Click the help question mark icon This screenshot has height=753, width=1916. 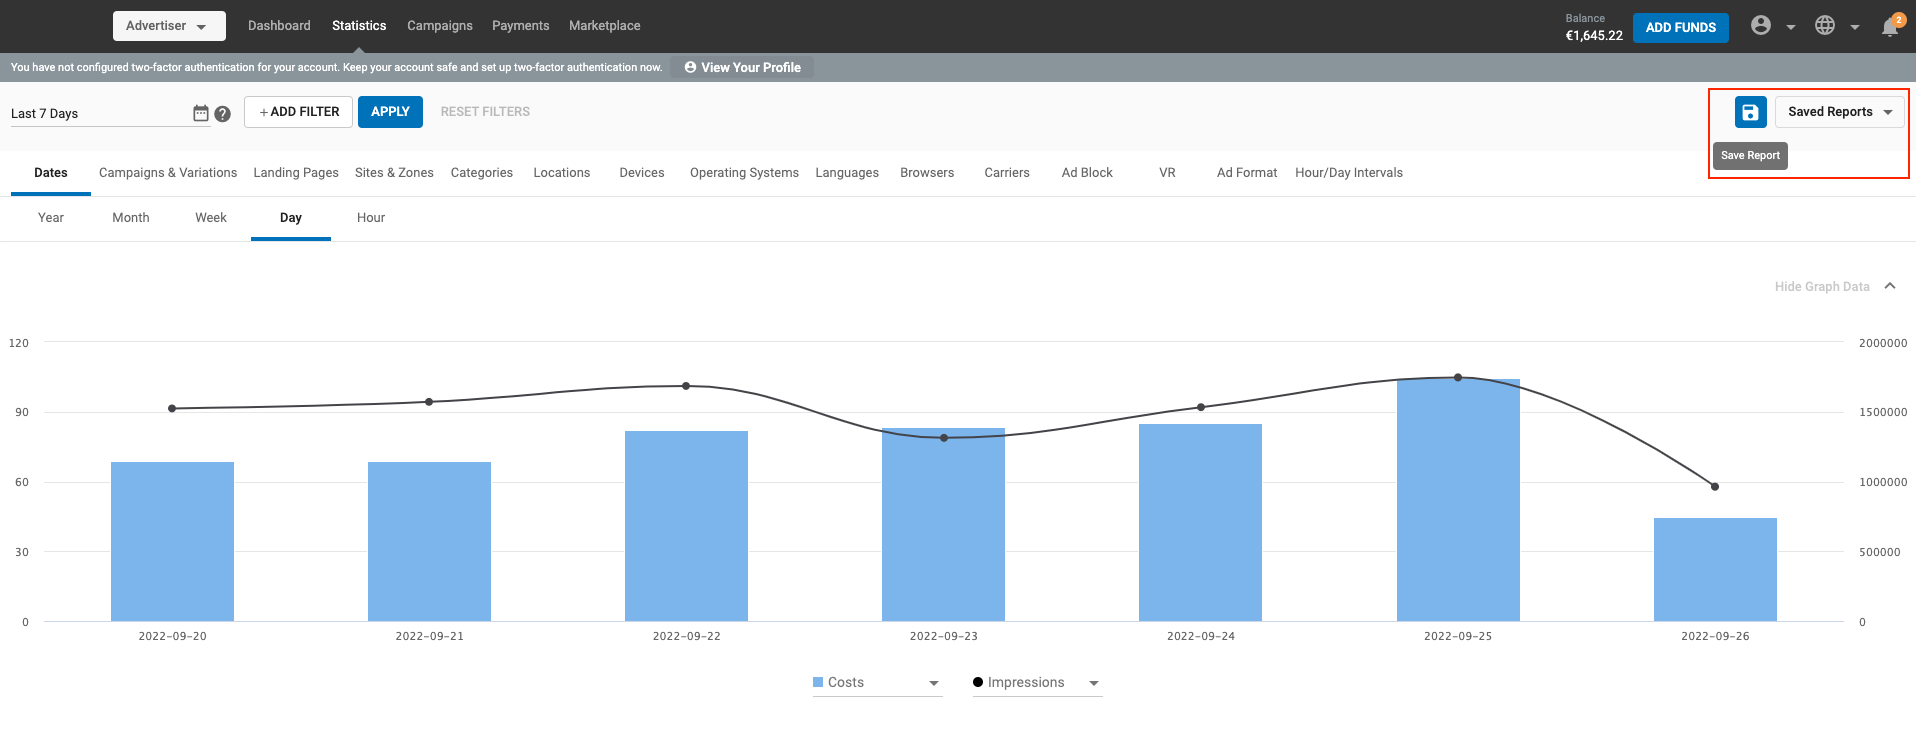coord(223,114)
